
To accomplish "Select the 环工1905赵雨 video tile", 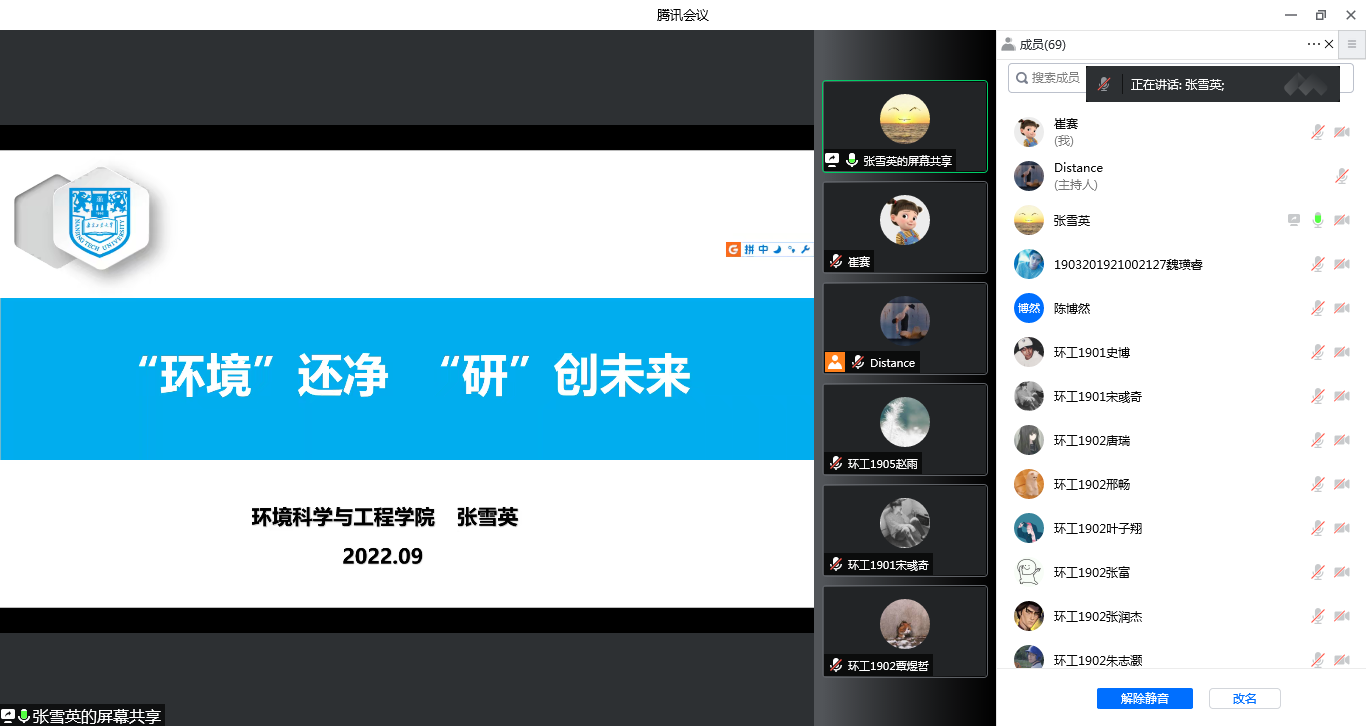I will (904, 428).
